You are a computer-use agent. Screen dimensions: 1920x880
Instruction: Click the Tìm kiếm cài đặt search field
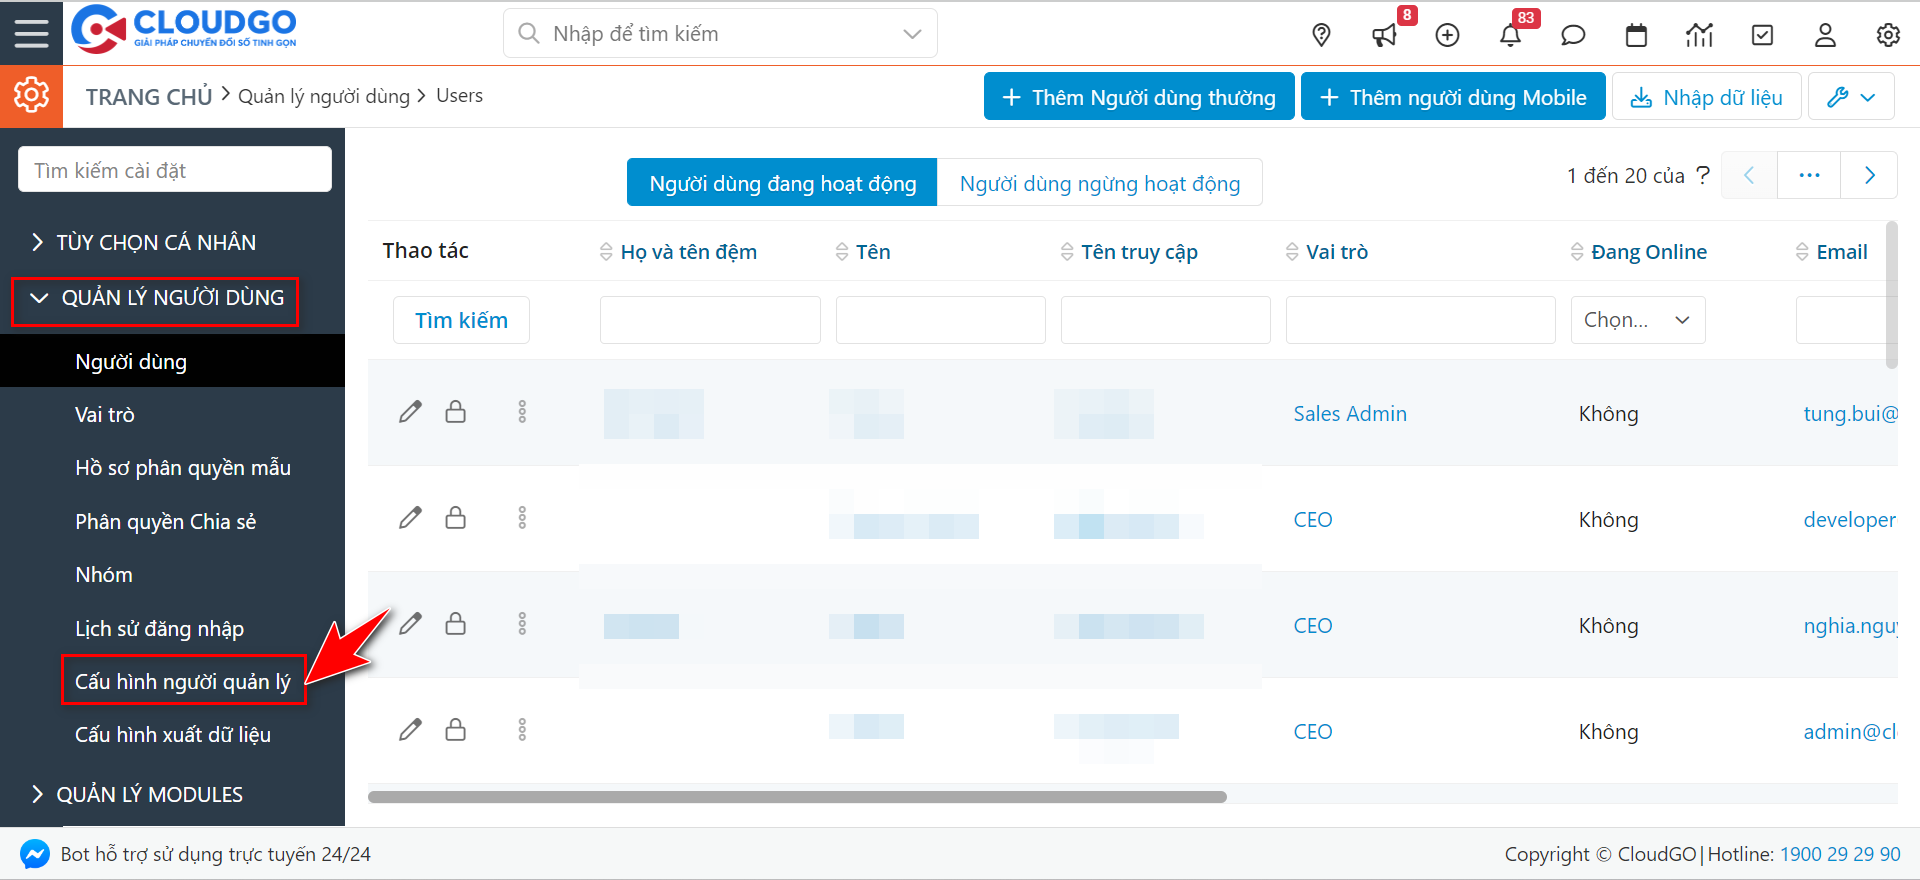click(x=175, y=170)
